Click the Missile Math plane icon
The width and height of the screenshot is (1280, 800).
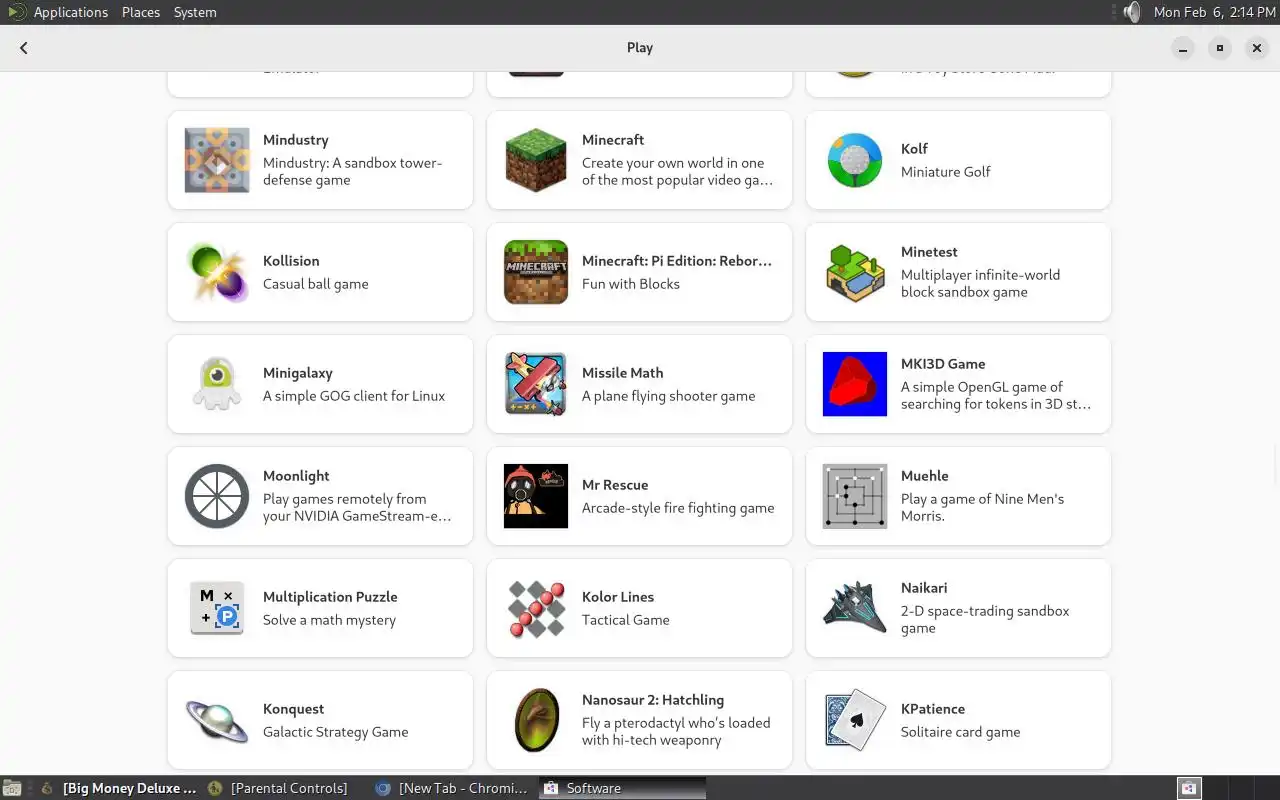coord(536,384)
